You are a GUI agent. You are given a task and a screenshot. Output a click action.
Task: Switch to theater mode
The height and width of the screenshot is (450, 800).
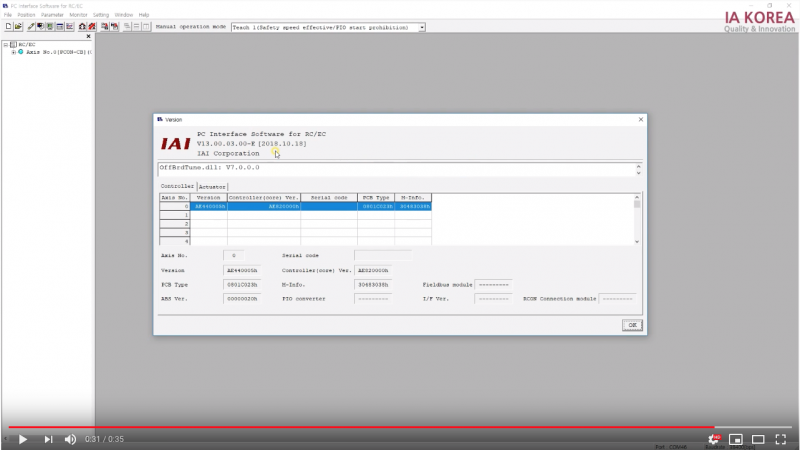coord(758,439)
